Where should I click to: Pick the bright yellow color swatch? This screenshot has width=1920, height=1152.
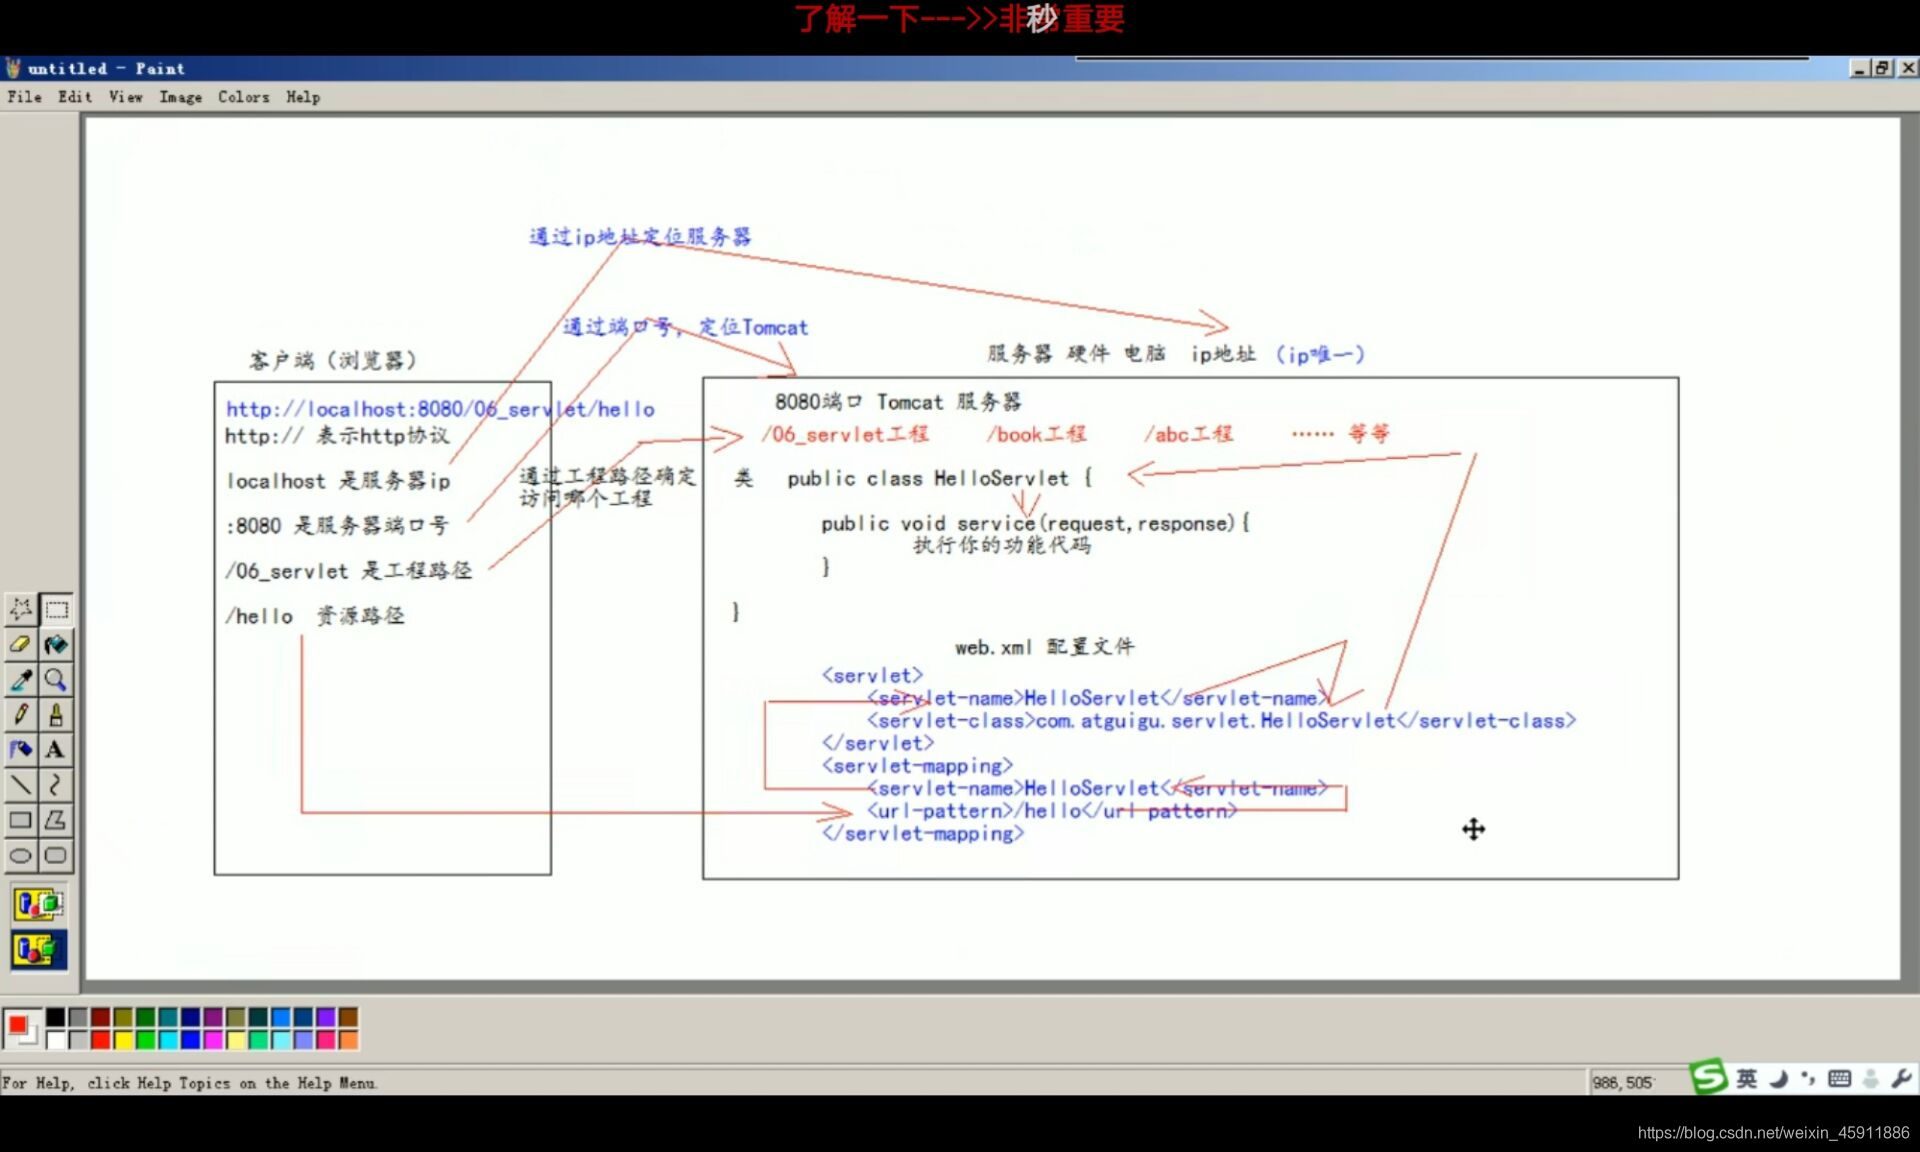coord(123,1040)
